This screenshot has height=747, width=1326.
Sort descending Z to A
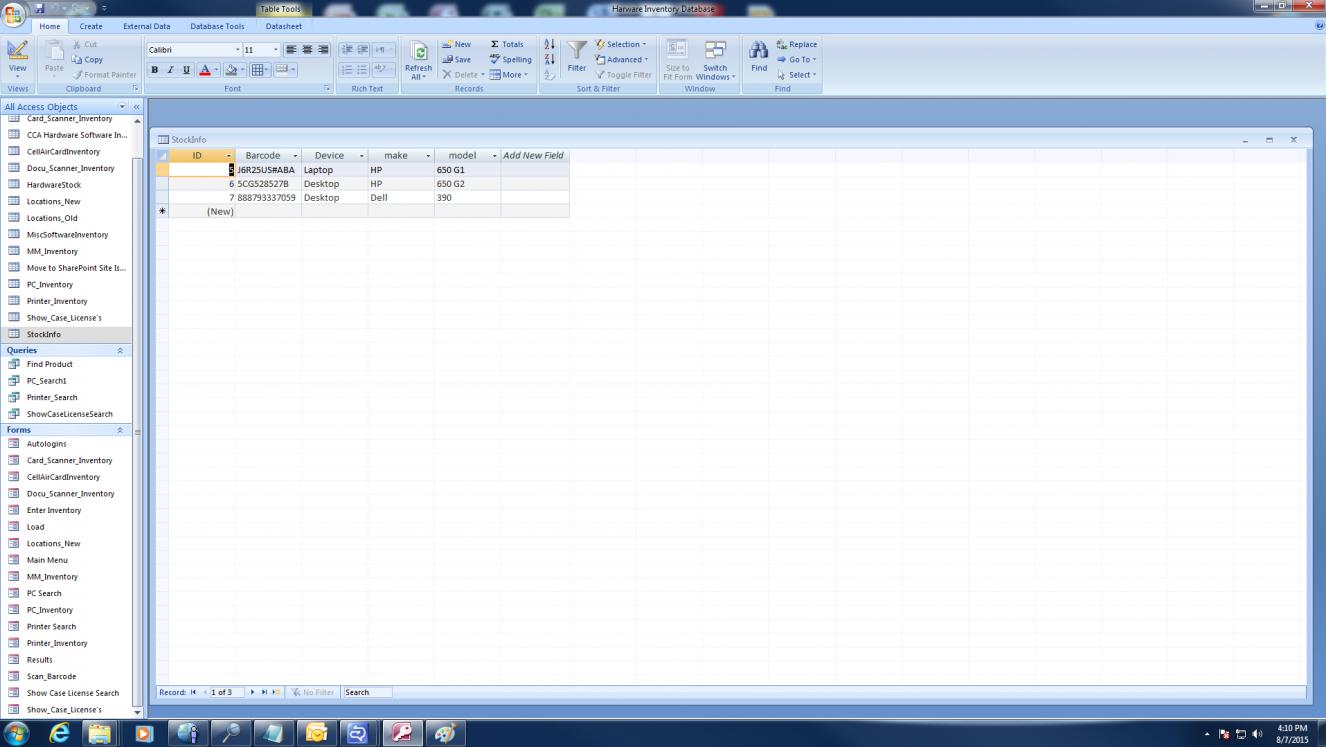[549, 60]
